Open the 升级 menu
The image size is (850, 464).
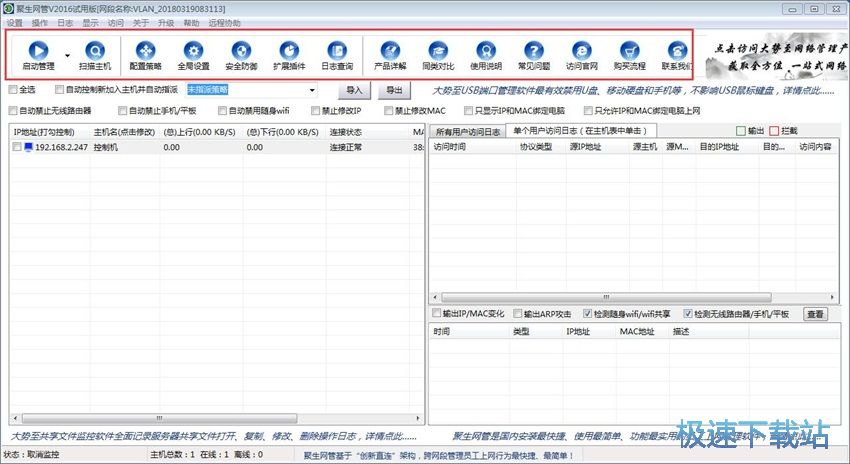pyautogui.click(x=166, y=23)
